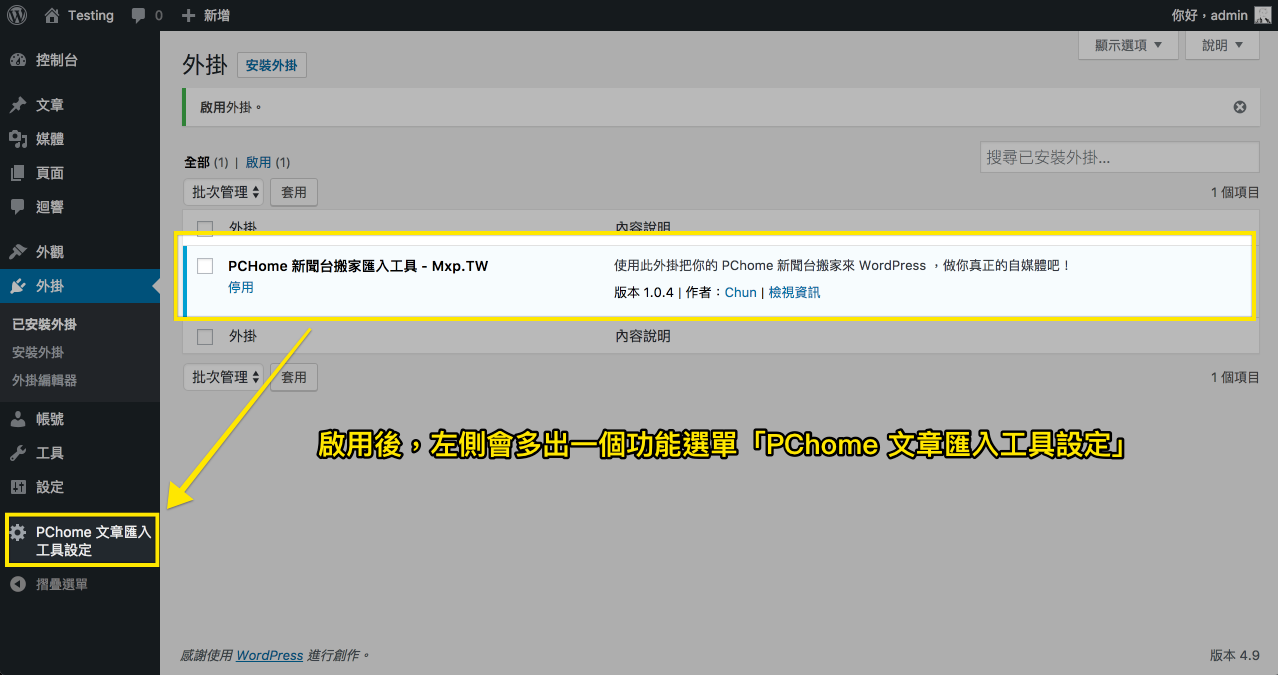Click the plugin description starting with 使用此外掛
The width and height of the screenshot is (1278, 675).
[842, 266]
